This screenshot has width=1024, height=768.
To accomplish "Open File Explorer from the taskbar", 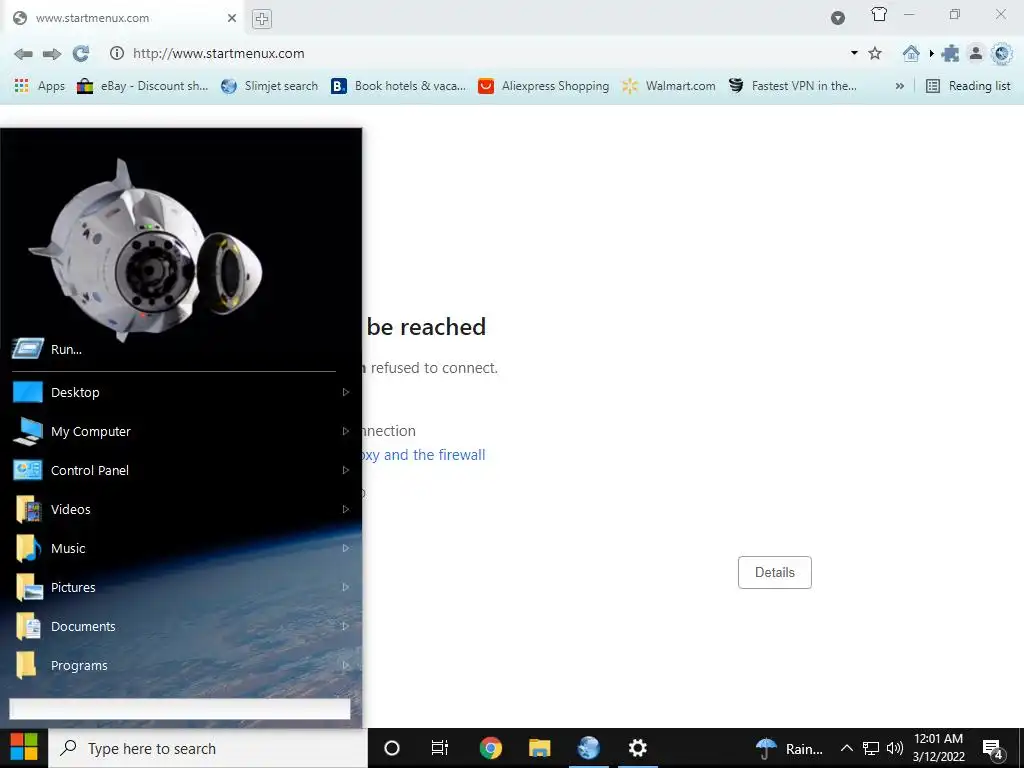I will 539,748.
